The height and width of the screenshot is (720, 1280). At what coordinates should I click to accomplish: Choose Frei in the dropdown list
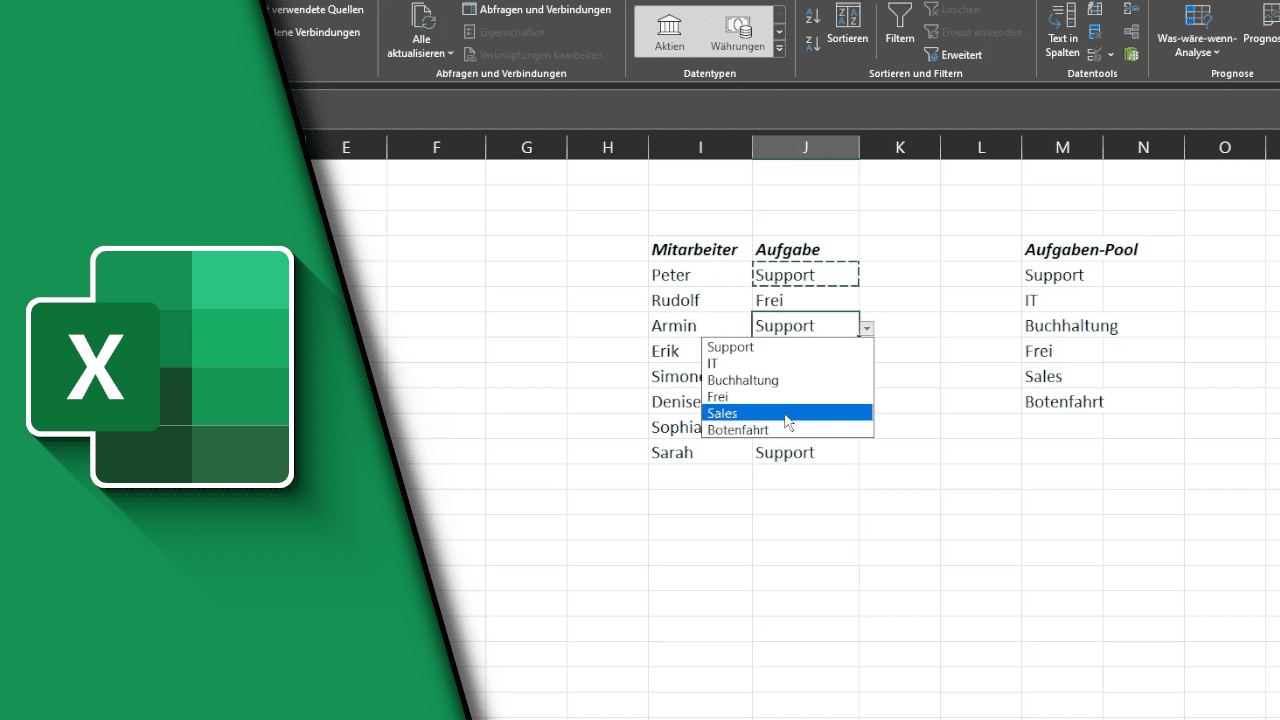[787, 397]
